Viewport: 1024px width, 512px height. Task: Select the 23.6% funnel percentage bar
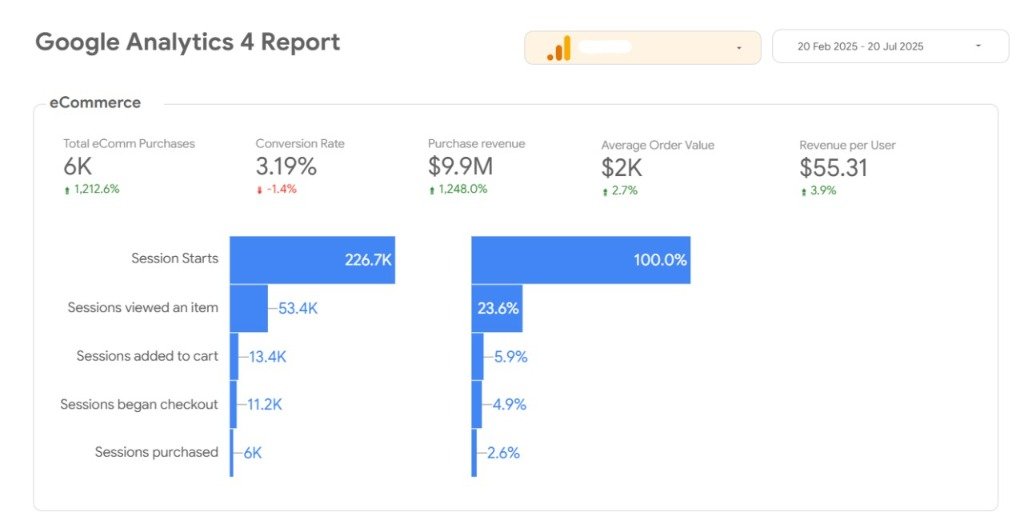(x=497, y=308)
